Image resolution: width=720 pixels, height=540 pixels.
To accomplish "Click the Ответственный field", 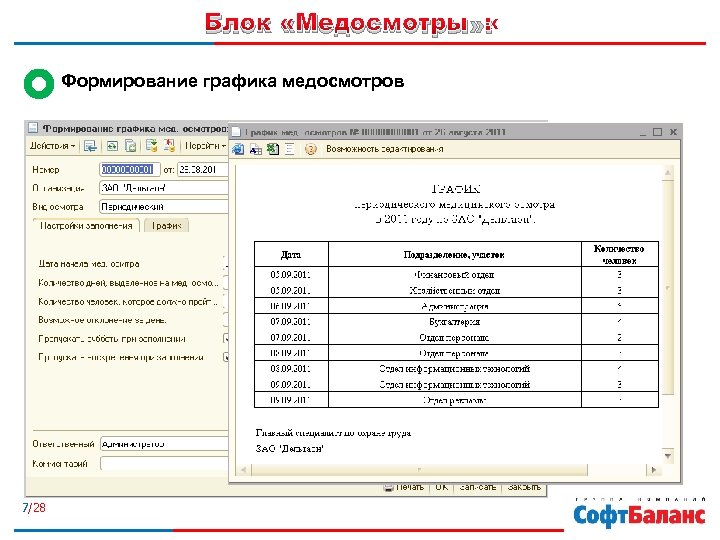I will [164, 444].
